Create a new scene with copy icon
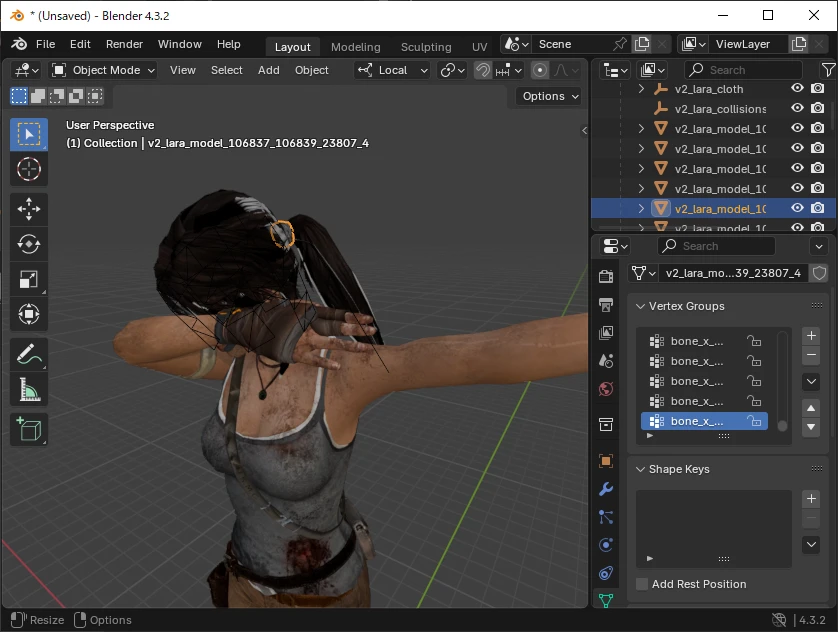Viewport: 838px width, 632px height. pos(642,44)
